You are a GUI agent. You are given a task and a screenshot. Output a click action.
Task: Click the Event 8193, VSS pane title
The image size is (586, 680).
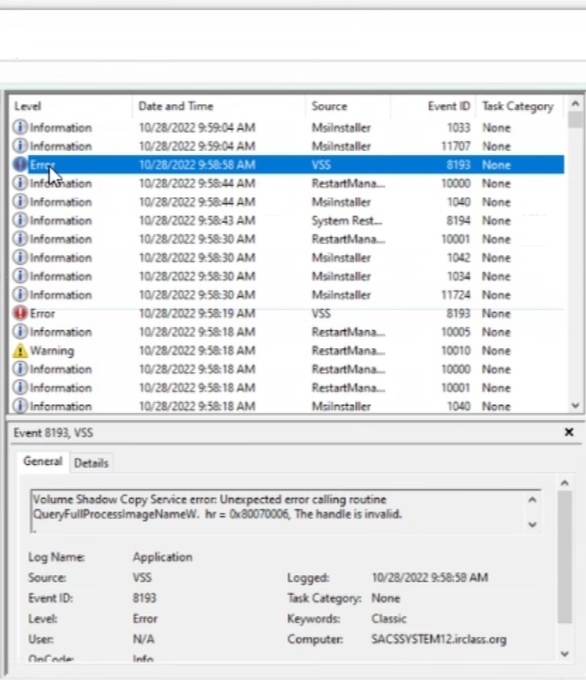[x=53, y=432]
